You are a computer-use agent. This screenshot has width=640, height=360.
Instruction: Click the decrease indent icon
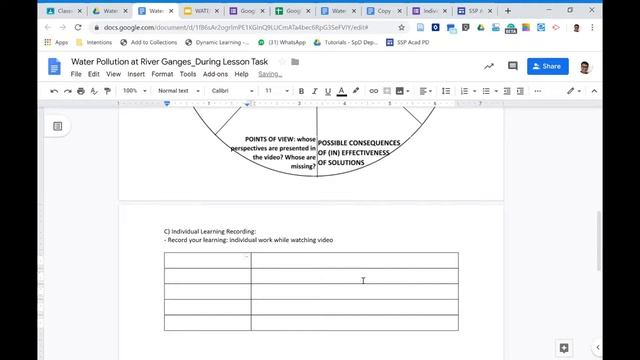click(507, 91)
